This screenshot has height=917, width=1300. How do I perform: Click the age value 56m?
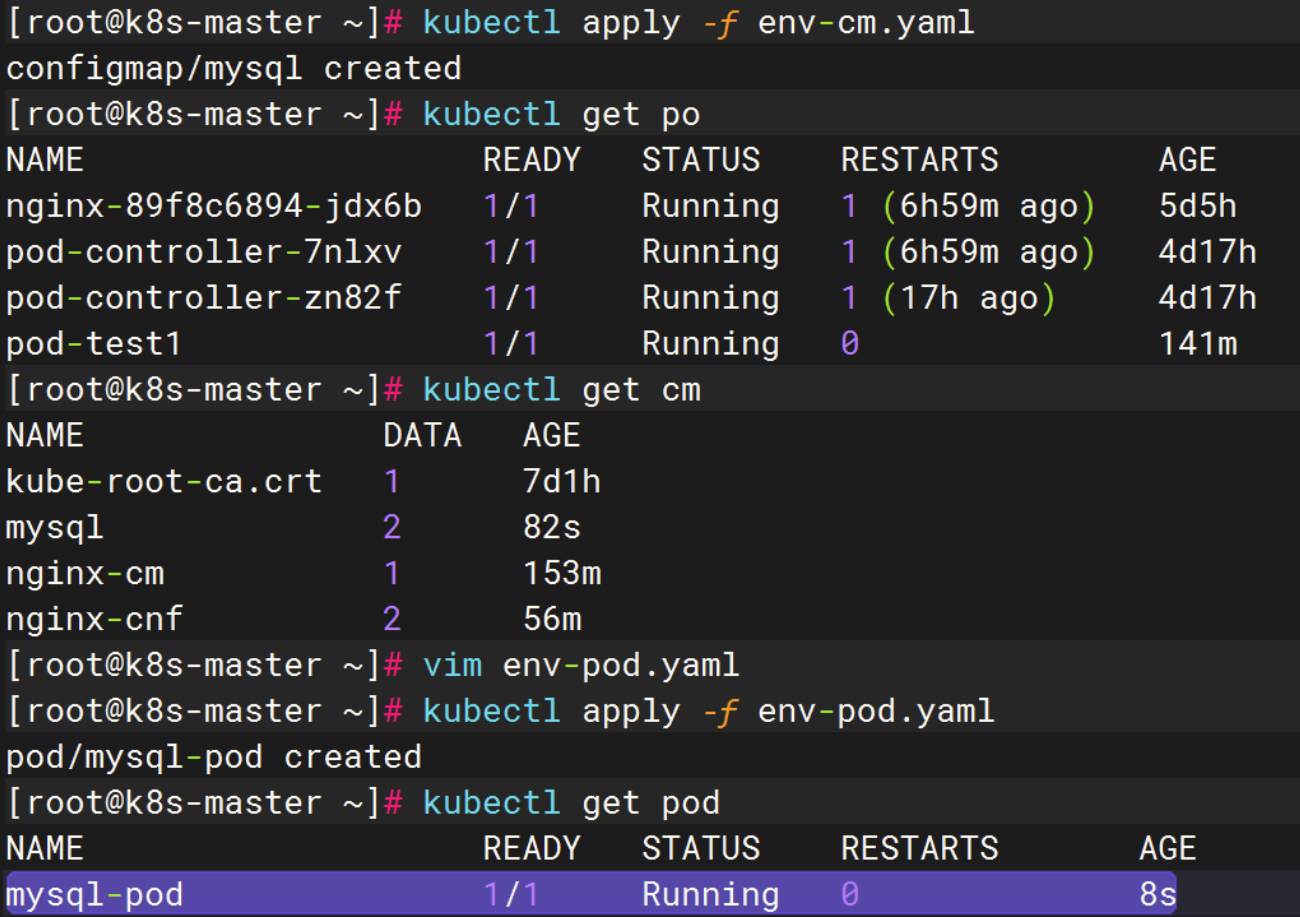coord(552,620)
